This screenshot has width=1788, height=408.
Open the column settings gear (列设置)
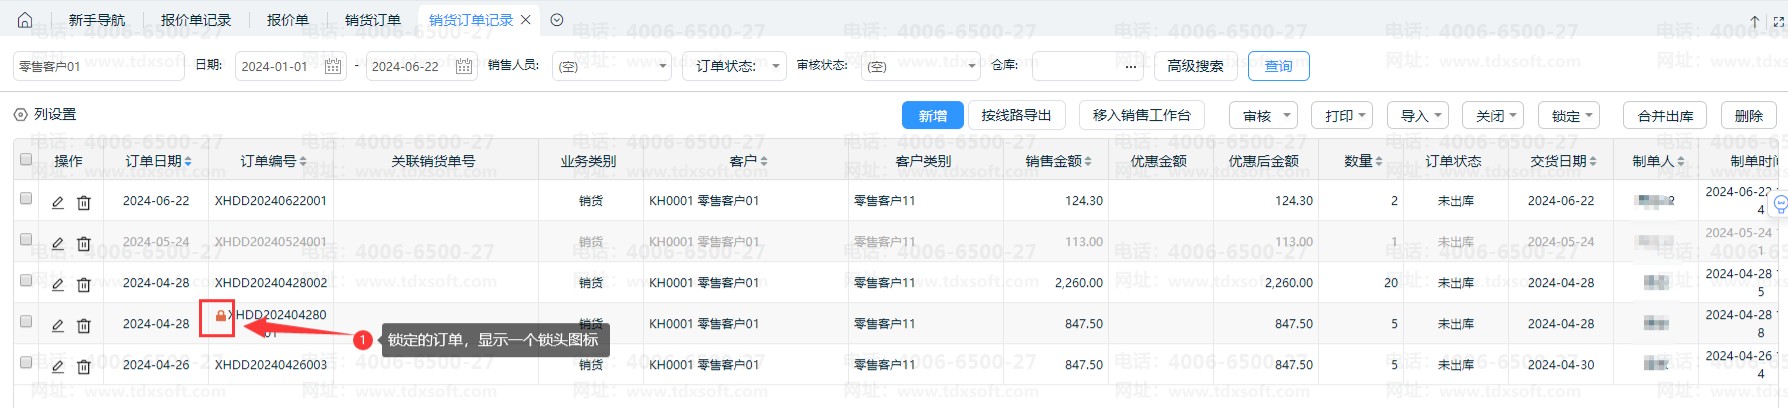coord(20,115)
